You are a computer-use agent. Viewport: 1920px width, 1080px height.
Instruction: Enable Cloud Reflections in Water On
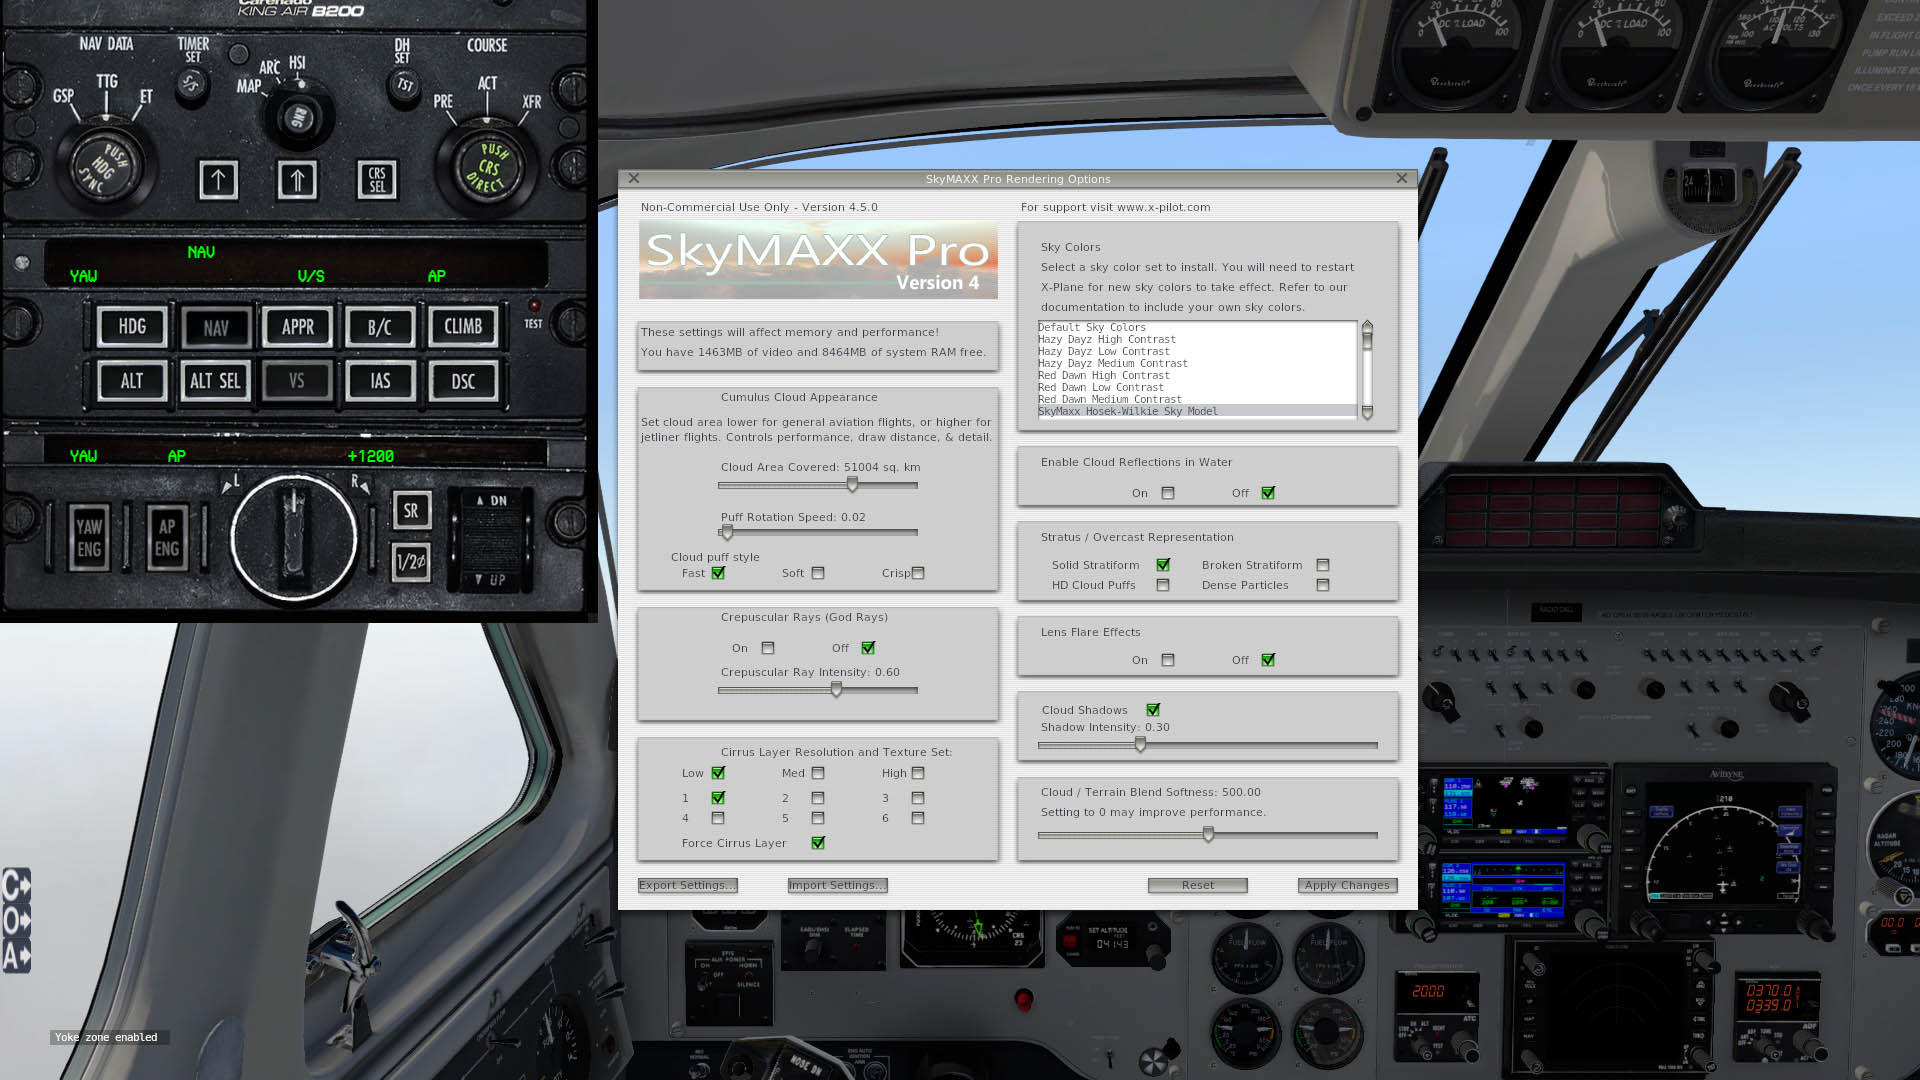click(x=1168, y=492)
